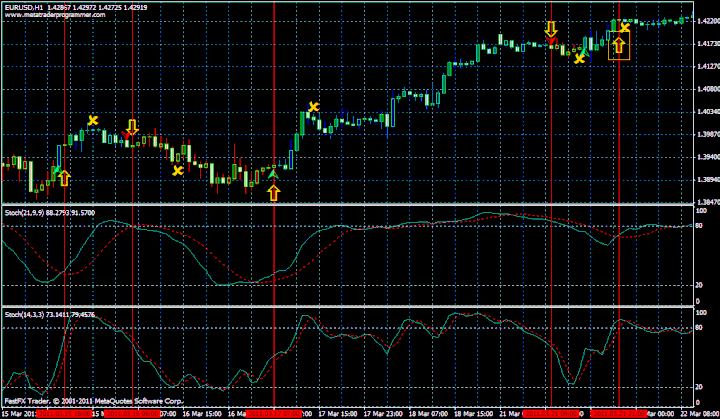This screenshot has width=720, height=419.
Task: Select the yellow up arrow on the 2011.03.17 07:00 line
Action: point(274,193)
